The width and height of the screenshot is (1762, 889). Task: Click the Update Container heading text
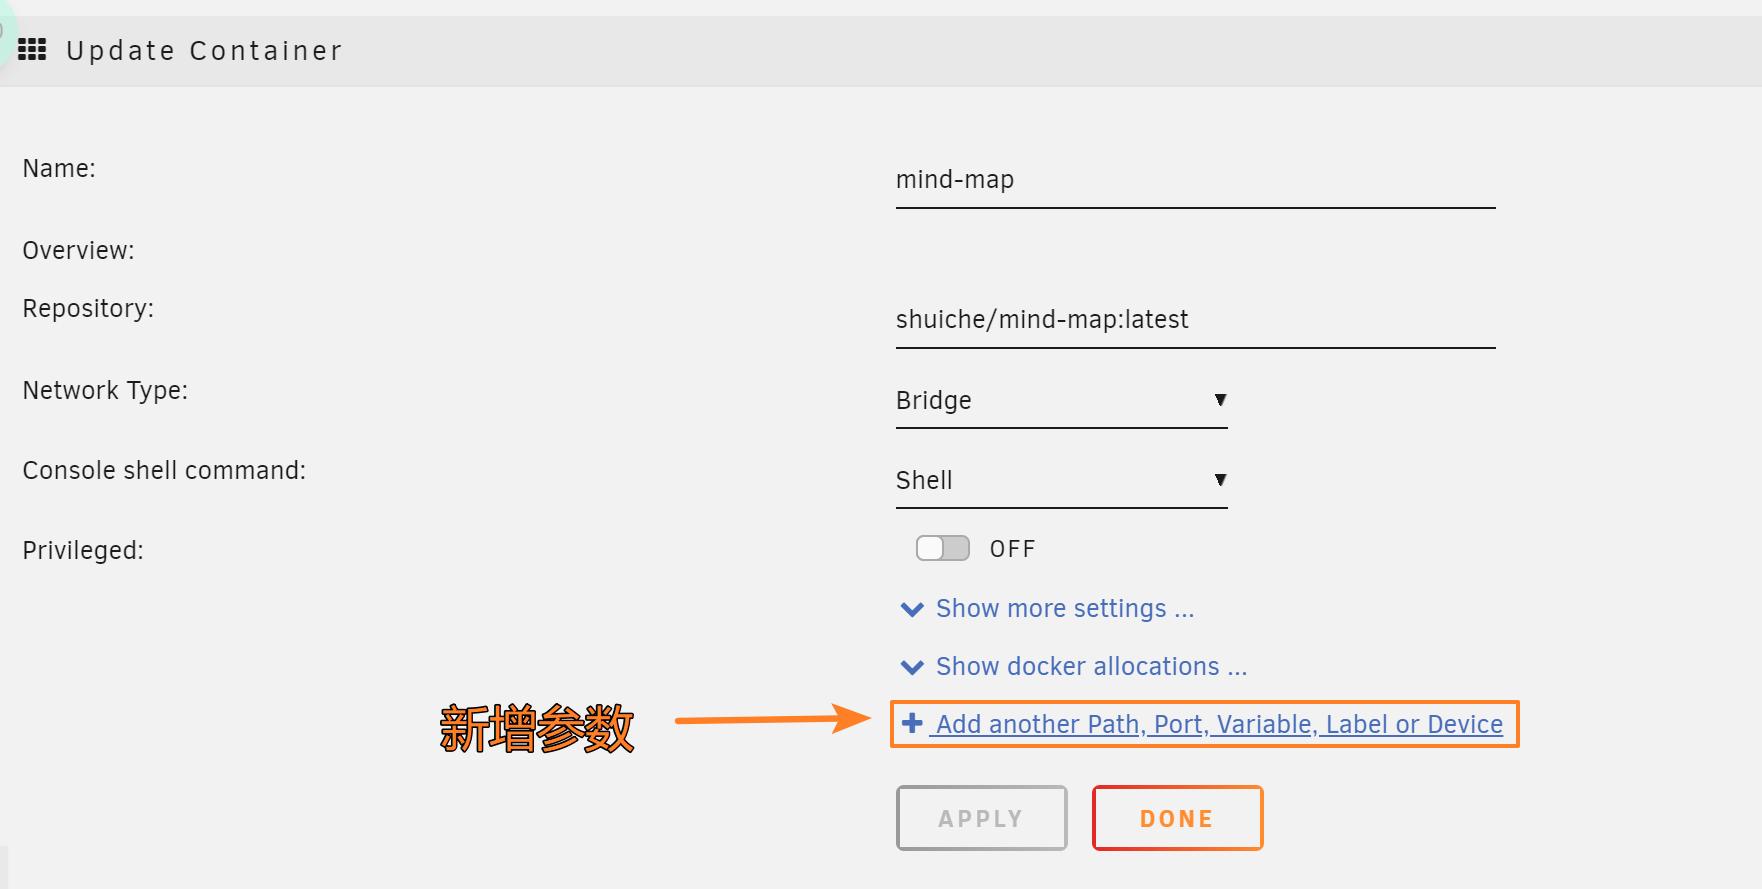pos(204,51)
